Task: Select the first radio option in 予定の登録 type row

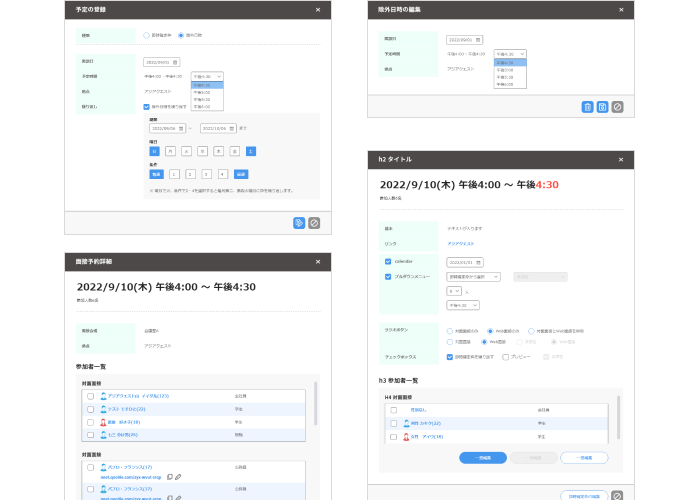Action: click(x=147, y=35)
